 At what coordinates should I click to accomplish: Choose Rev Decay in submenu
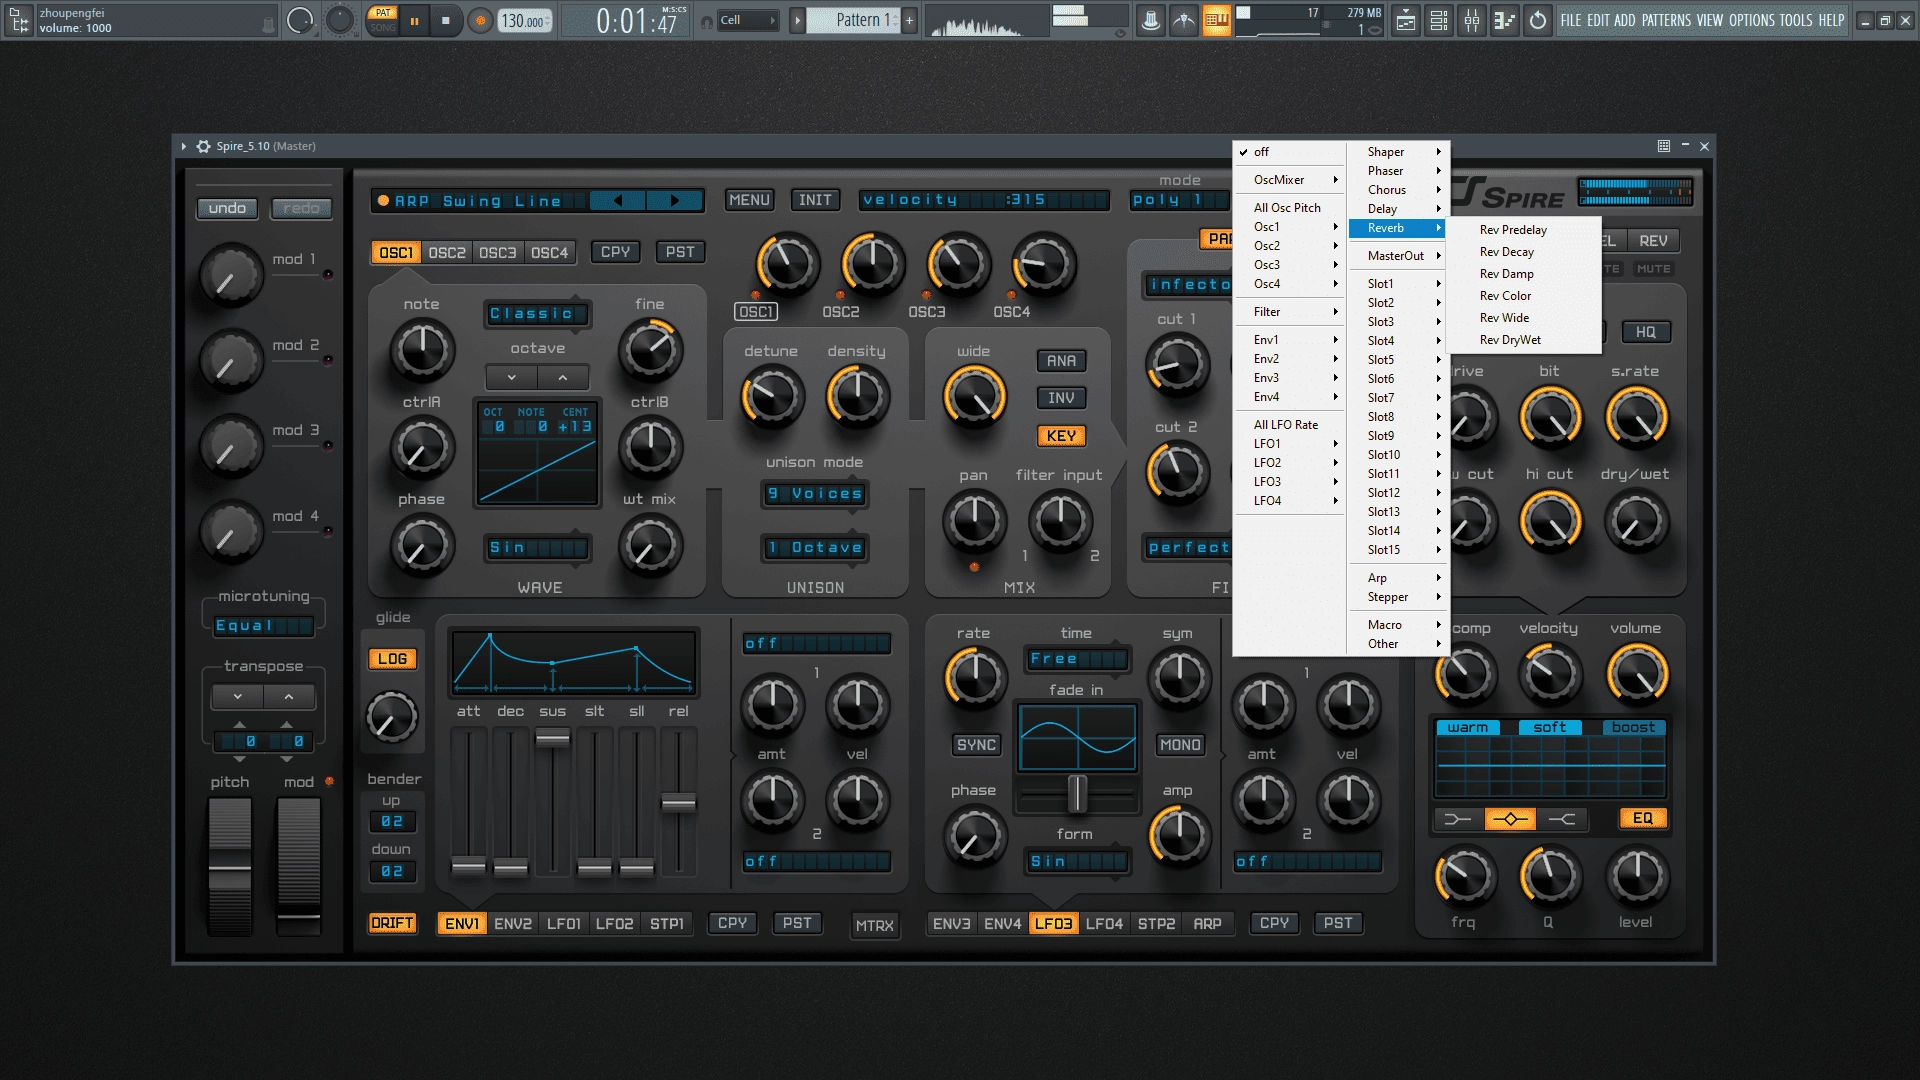(x=1523, y=252)
